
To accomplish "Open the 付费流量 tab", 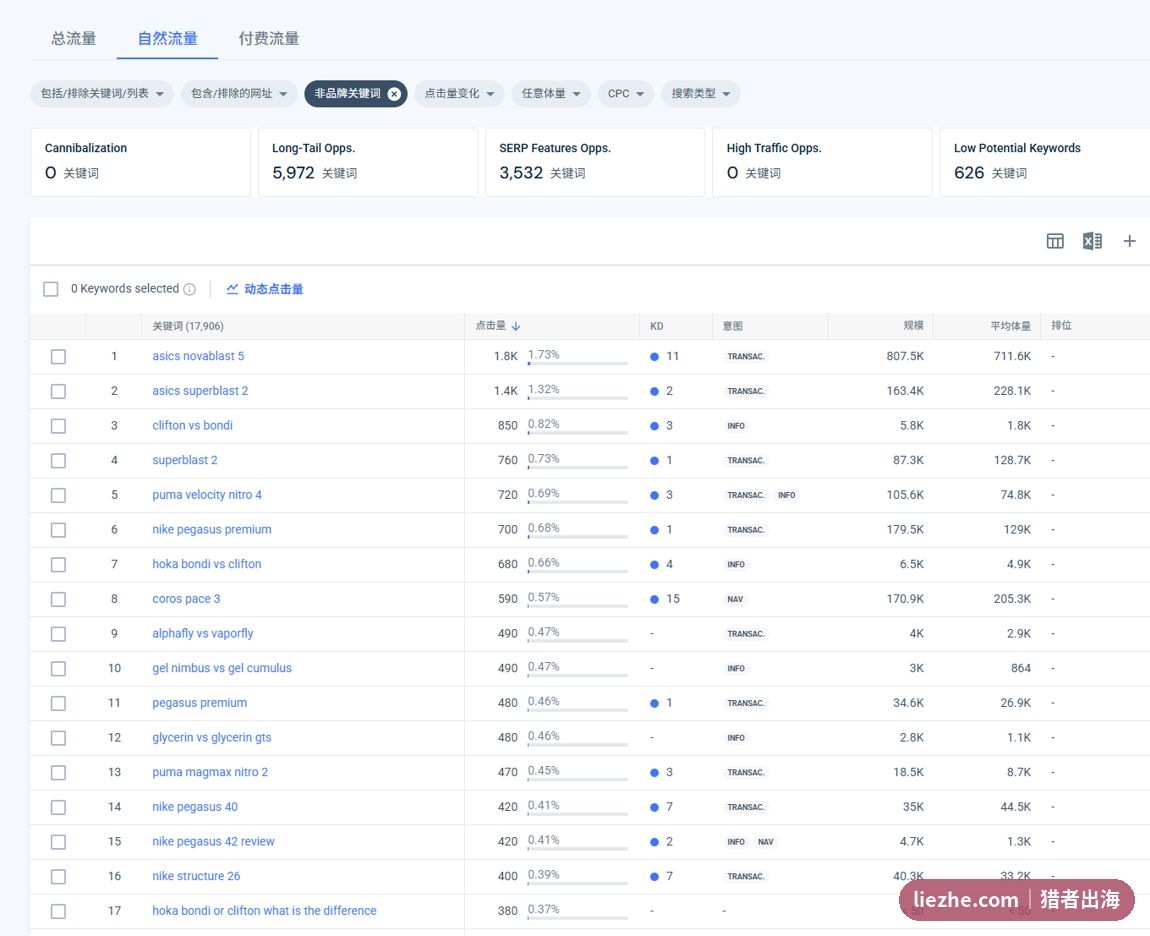I will tap(268, 38).
